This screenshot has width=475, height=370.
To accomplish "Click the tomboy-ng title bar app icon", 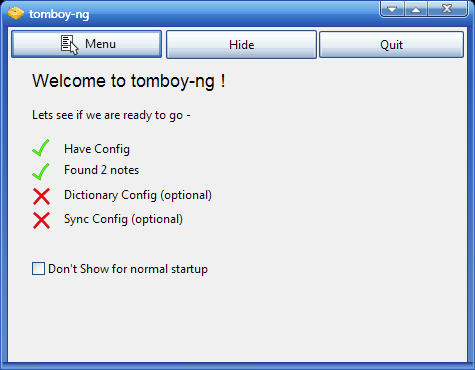I will click(x=16, y=13).
